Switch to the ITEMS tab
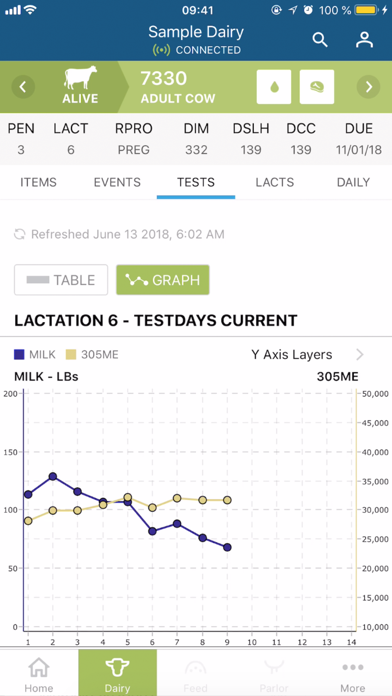This screenshot has height=696, width=392. point(39,182)
